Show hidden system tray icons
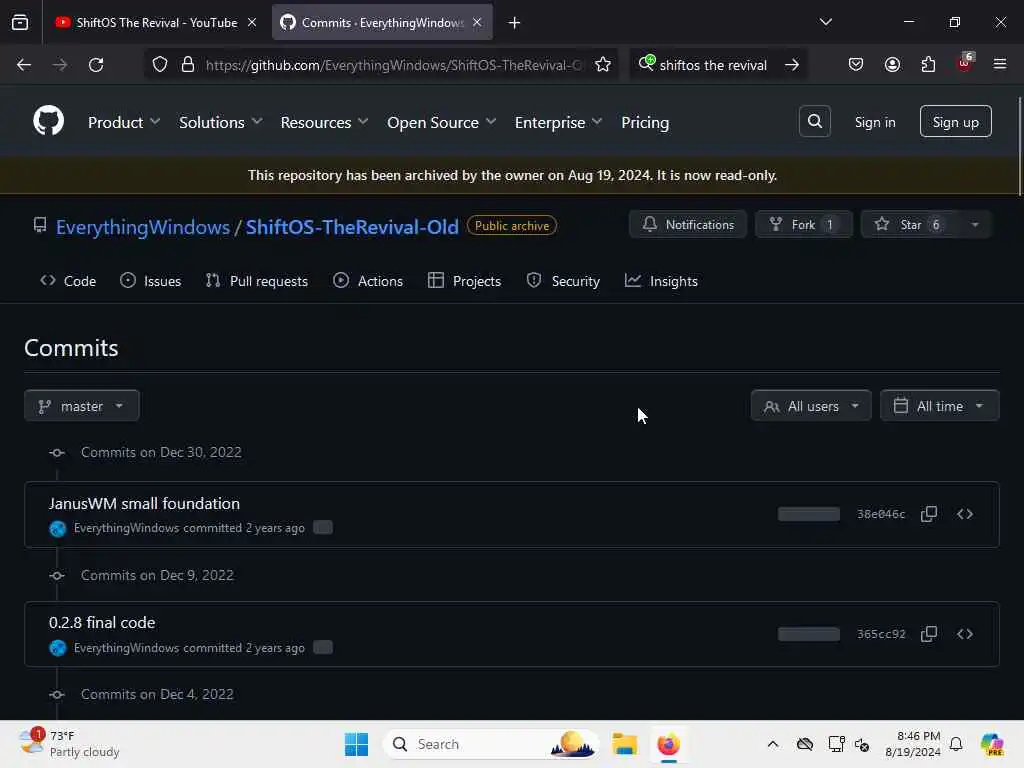The height and width of the screenshot is (768, 1024). (x=773, y=744)
